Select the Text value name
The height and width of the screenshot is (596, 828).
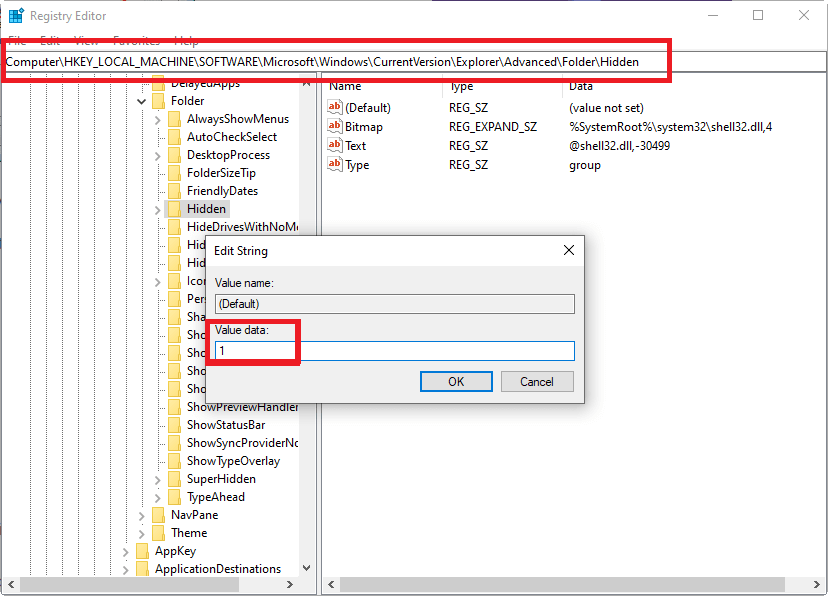pyautogui.click(x=355, y=146)
